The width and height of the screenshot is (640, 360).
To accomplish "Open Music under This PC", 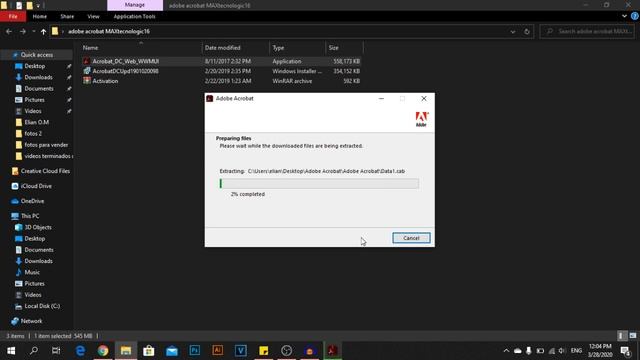I will click(x=32, y=272).
